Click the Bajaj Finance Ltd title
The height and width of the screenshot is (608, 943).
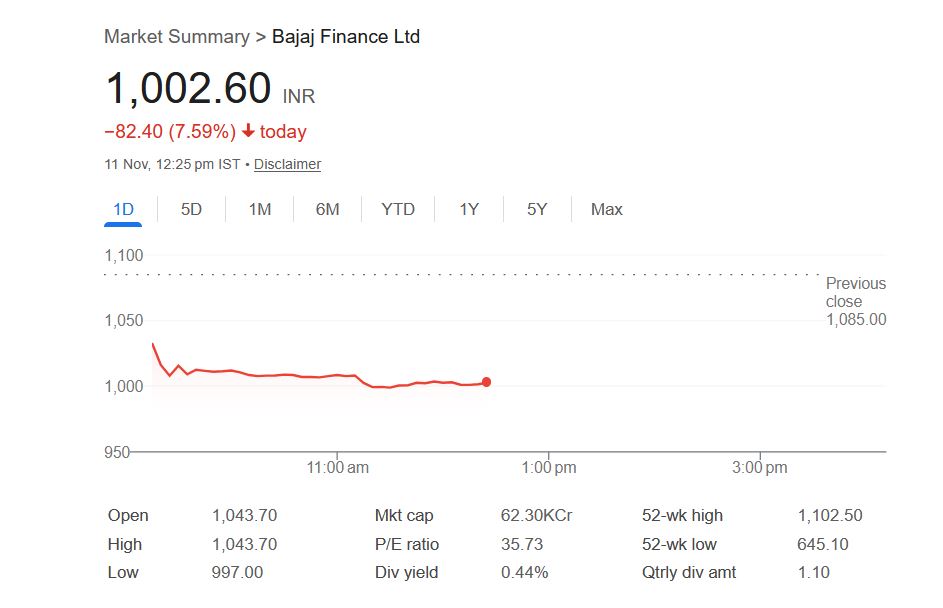(x=346, y=37)
